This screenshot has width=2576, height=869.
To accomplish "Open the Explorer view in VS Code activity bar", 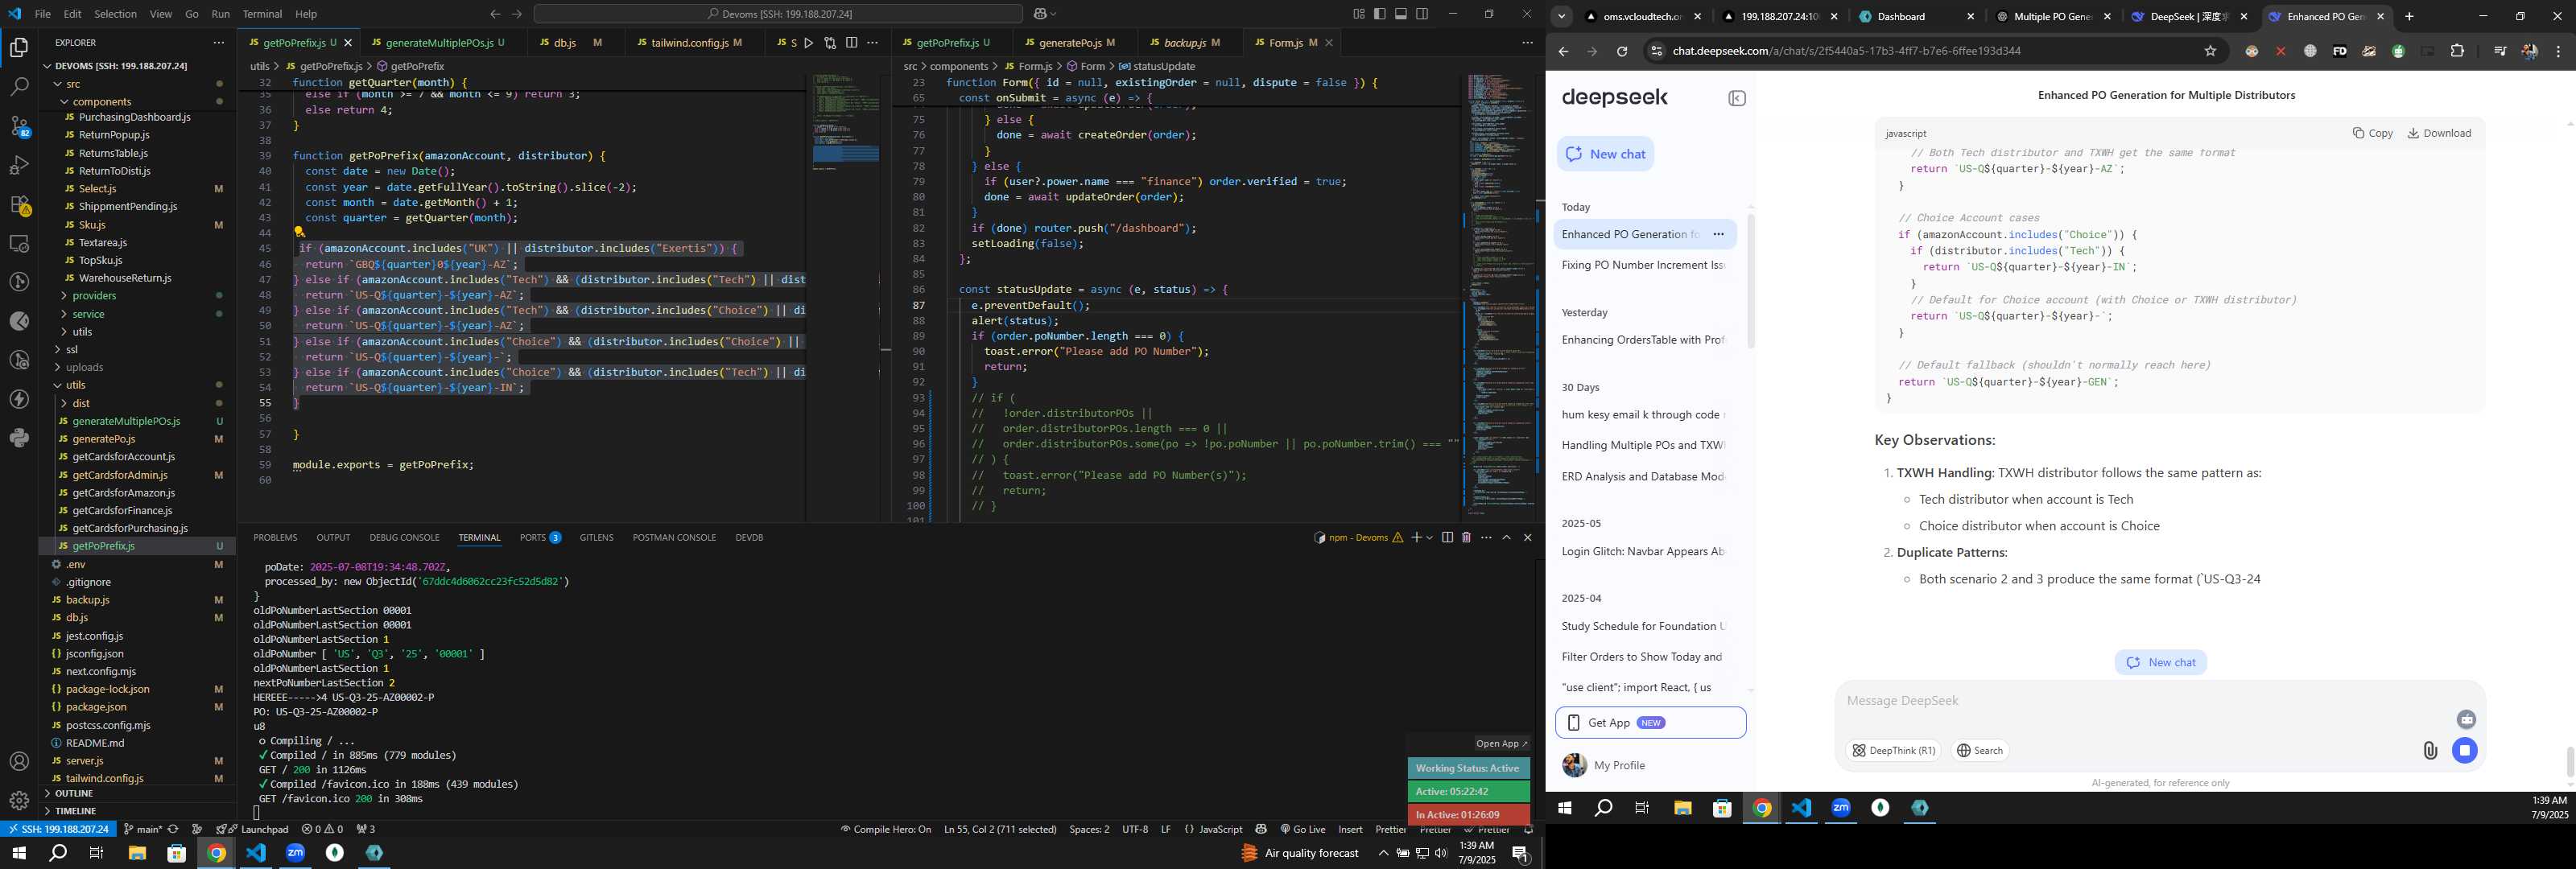I will (x=19, y=48).
